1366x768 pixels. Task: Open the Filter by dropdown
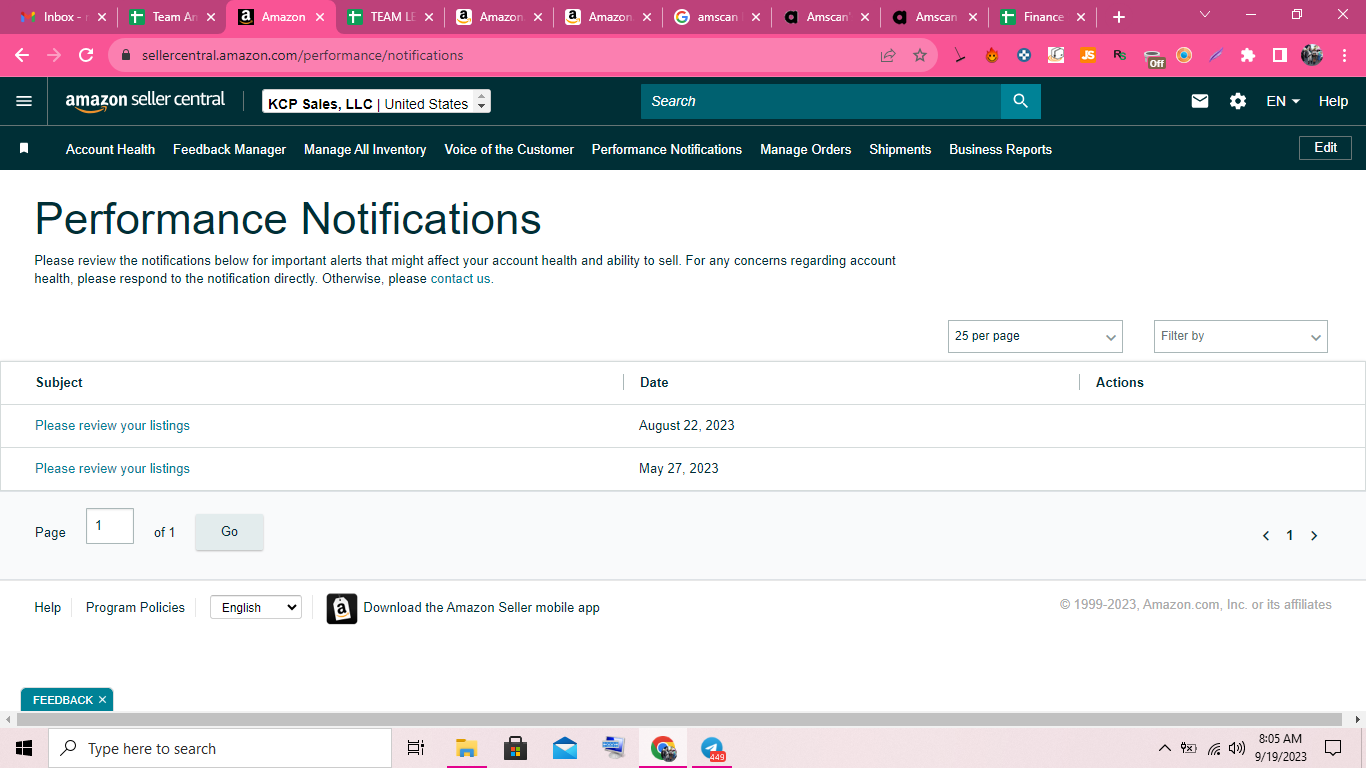tap(1240, 336)
